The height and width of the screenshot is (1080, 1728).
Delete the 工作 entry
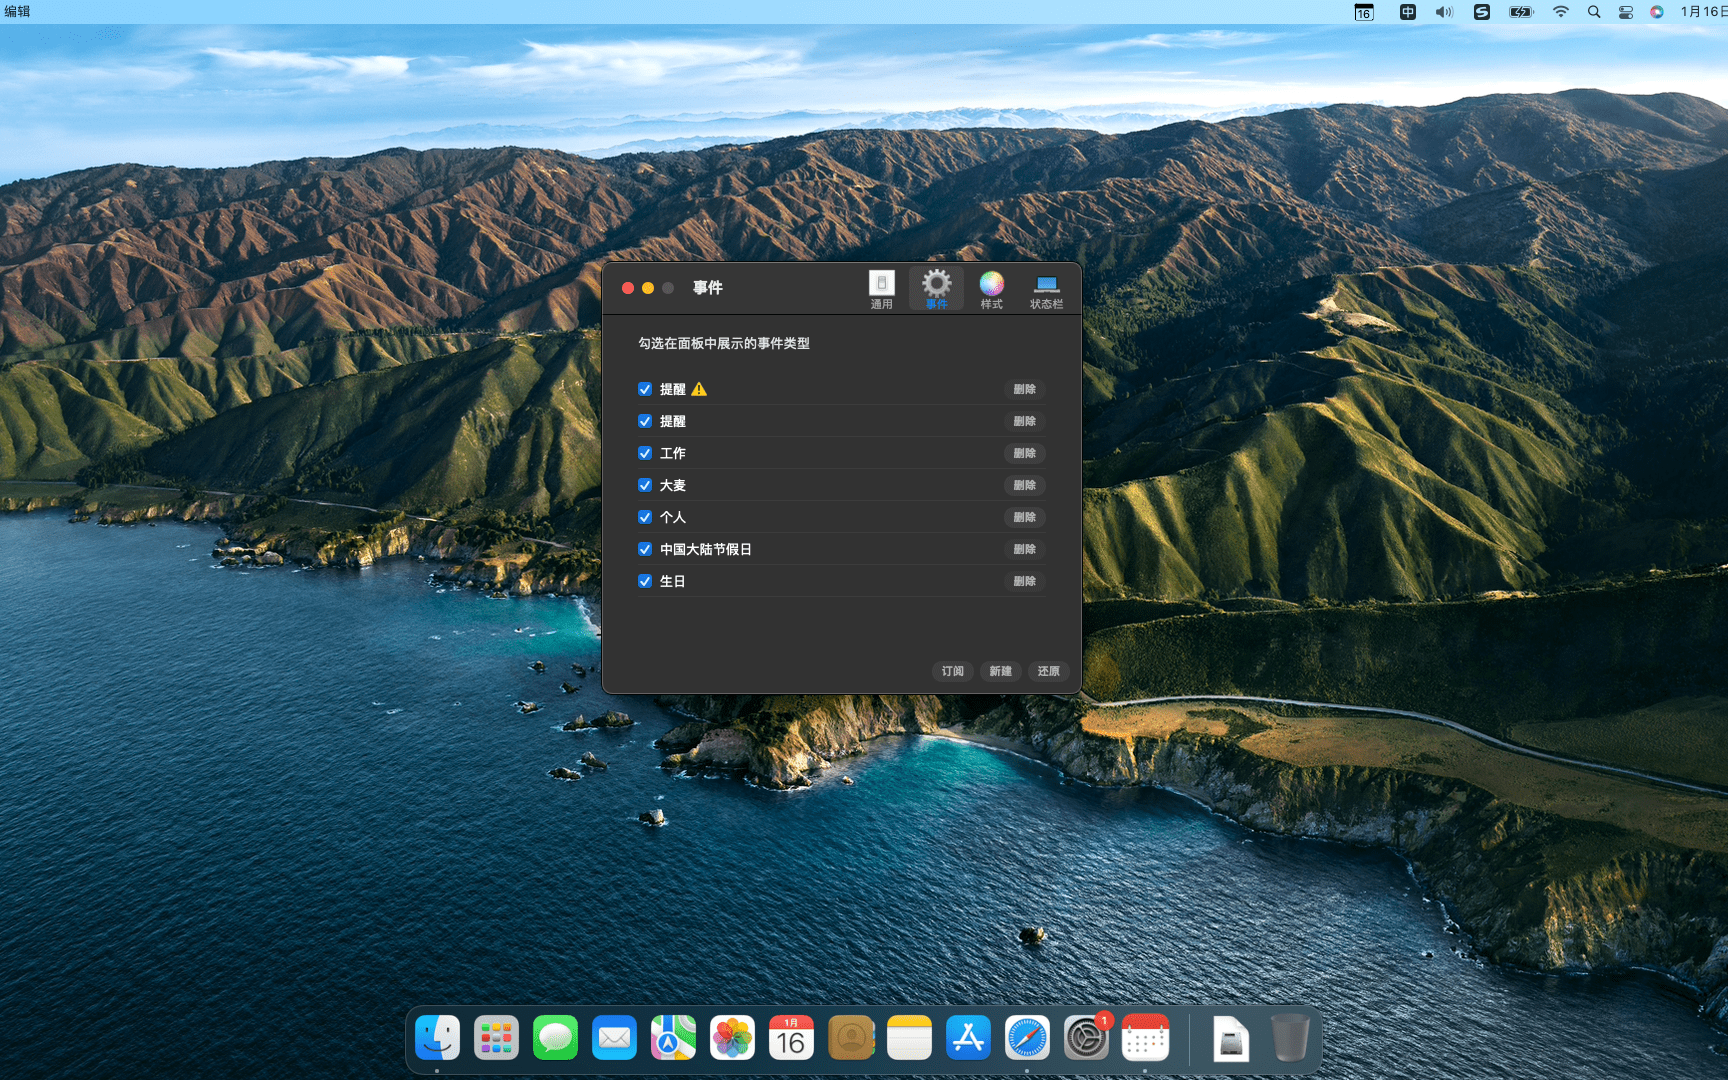coord(1024,453)
